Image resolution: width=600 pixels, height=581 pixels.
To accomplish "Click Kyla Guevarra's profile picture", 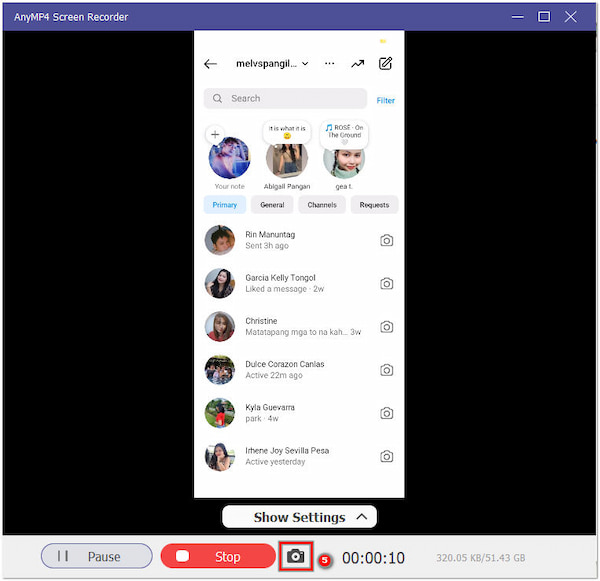I will point(220,413).
